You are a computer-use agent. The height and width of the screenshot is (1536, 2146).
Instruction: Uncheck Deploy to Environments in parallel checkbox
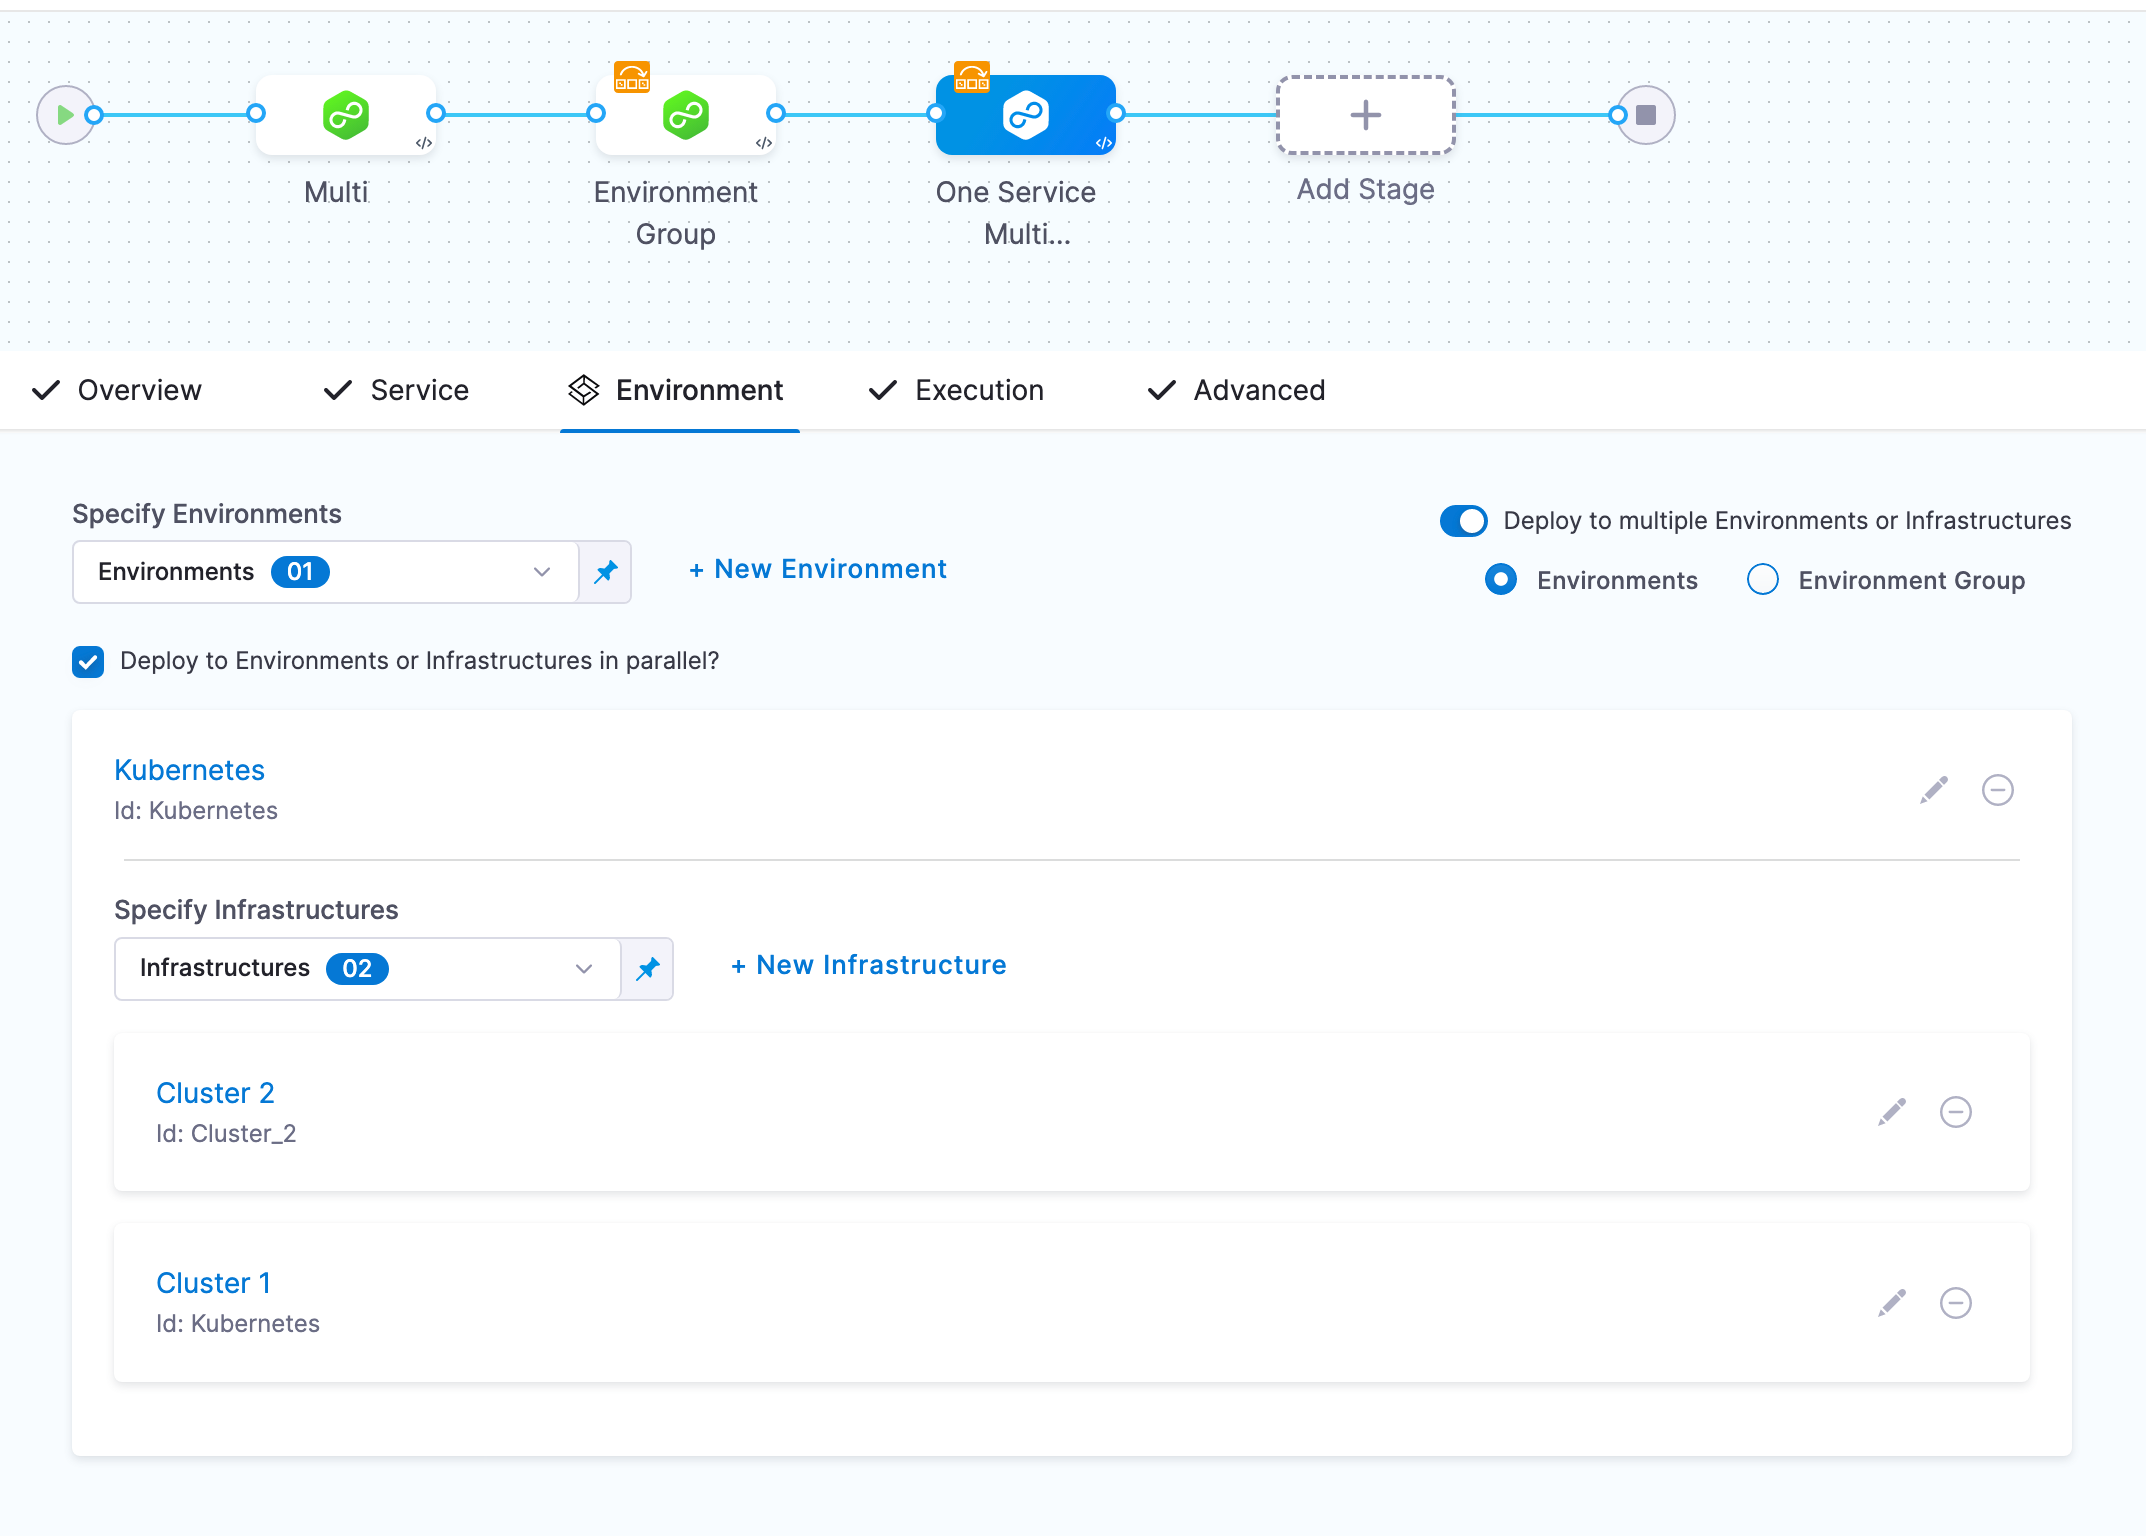point(88,661)
